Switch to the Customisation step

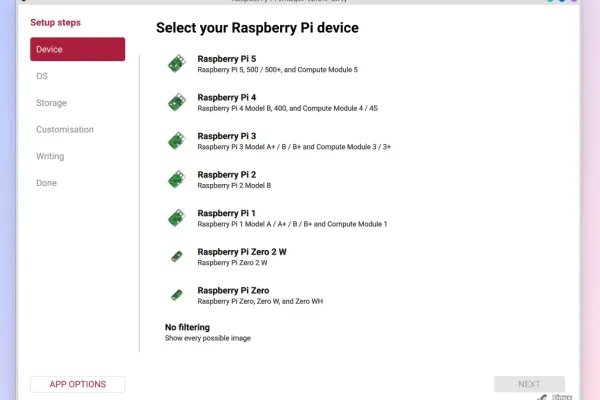[x=65, y=129]
